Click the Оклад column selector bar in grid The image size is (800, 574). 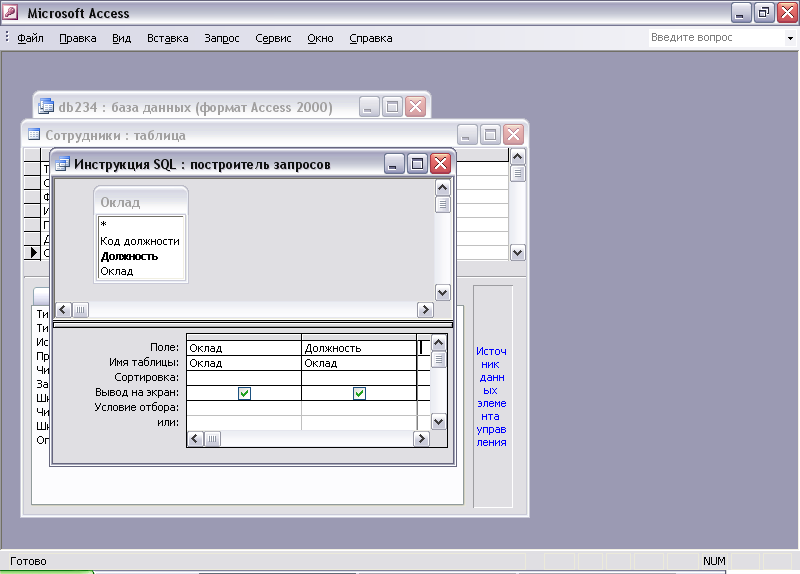pos(244,337)
